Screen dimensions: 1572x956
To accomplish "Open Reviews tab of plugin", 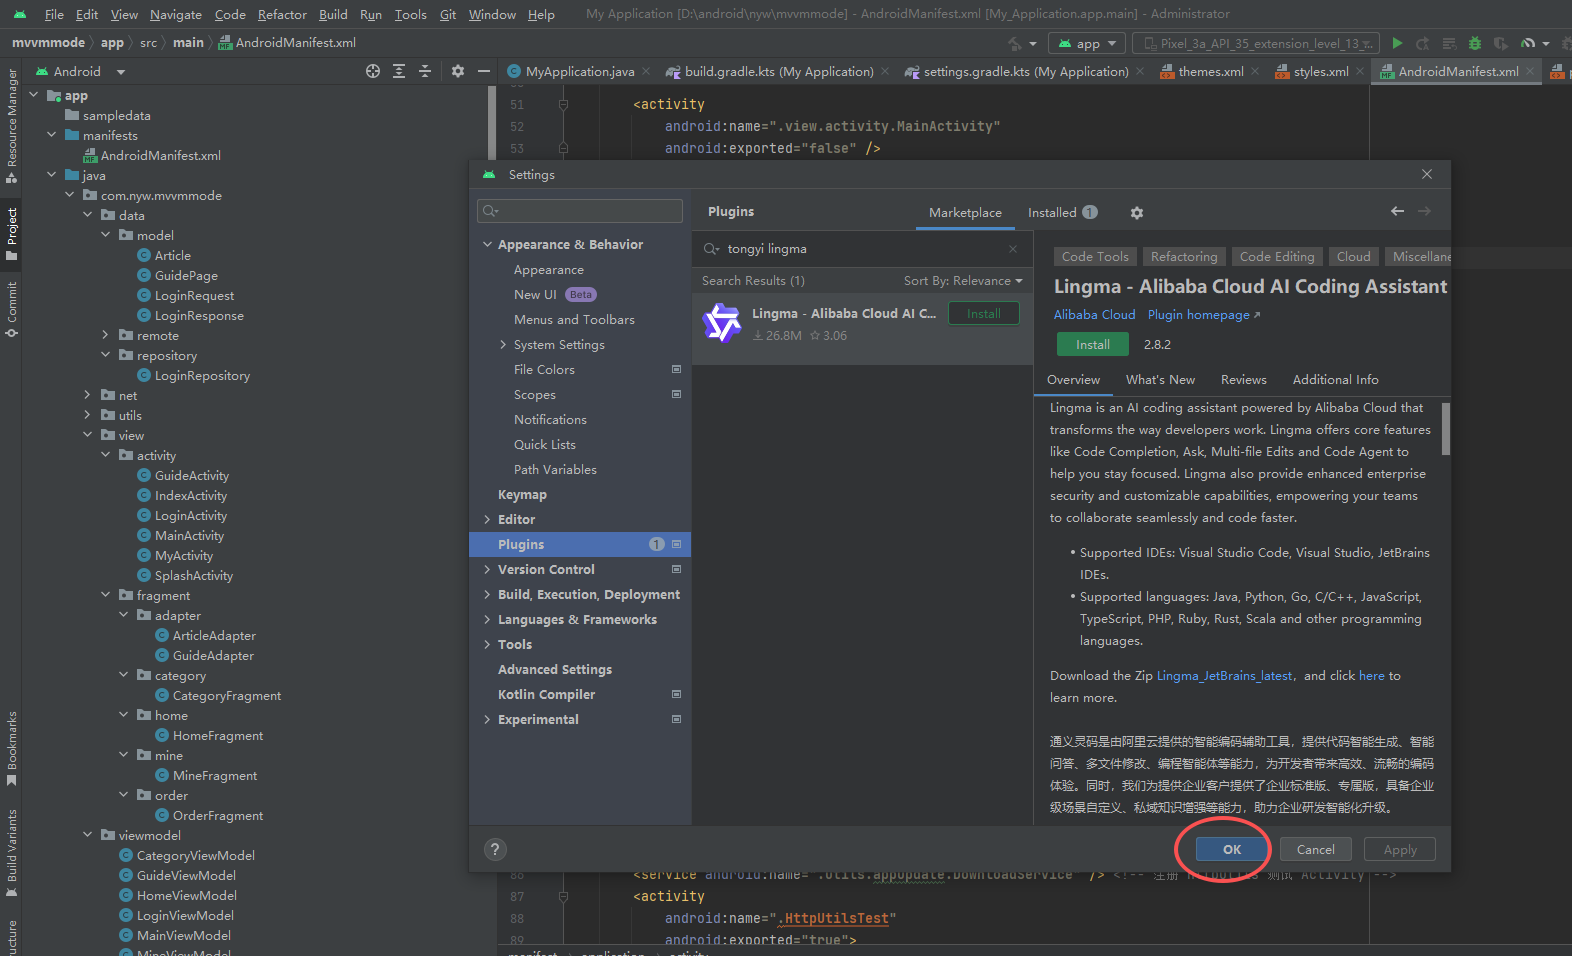I will click(x=1243, y=380).
